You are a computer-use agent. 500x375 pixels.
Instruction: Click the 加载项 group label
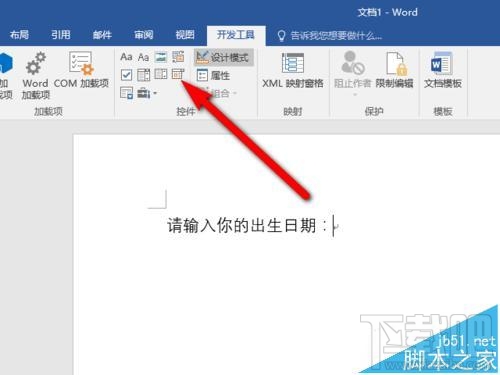pos(48,111)
